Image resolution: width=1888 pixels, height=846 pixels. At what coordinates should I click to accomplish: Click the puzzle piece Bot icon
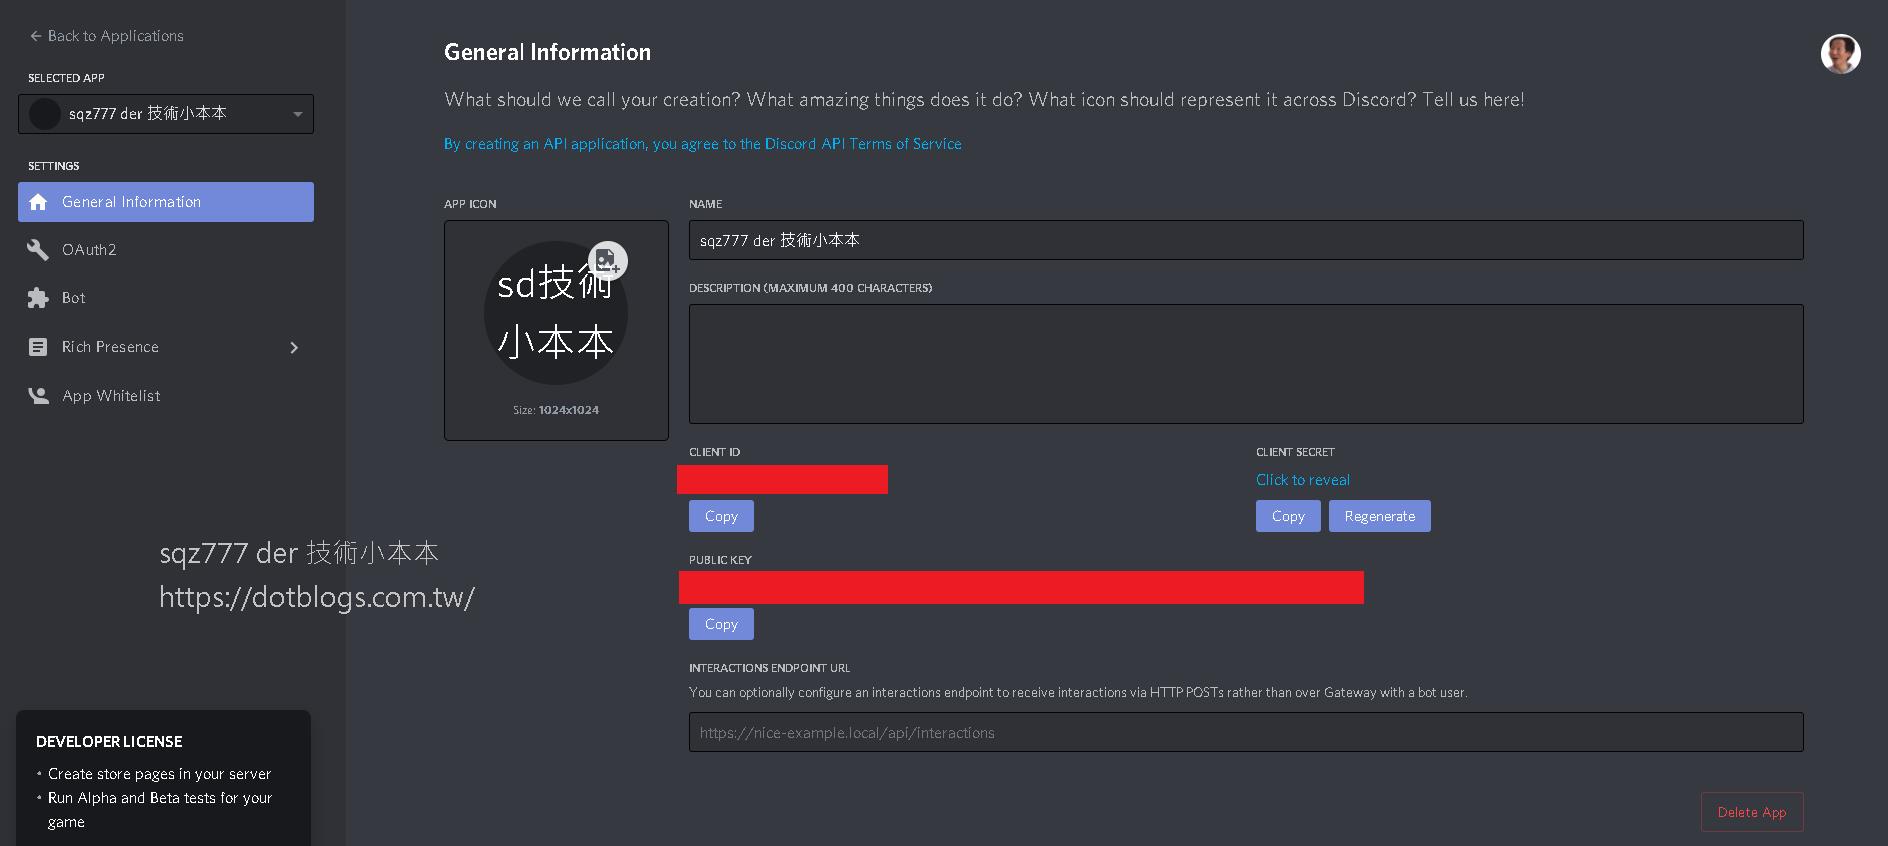[x=38, y=298]
